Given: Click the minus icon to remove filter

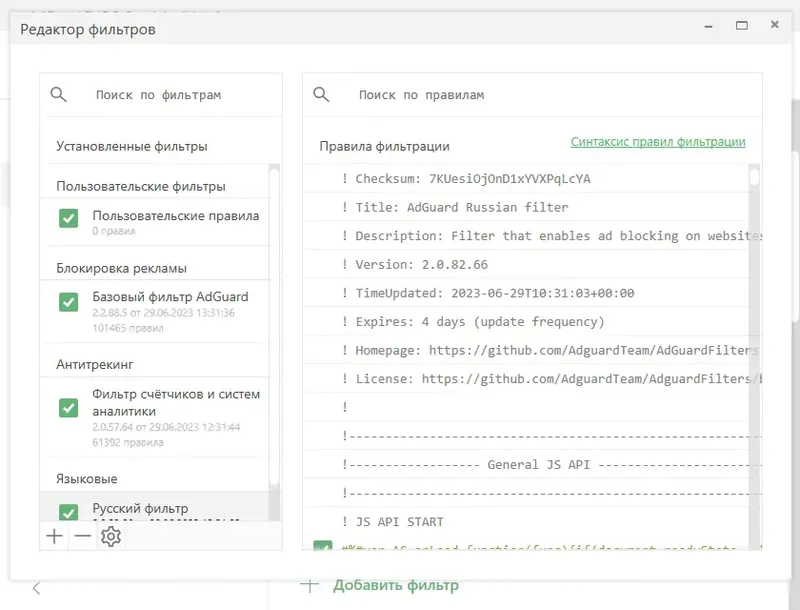Looking at the screenshot, I should click(x=82, y=536).
